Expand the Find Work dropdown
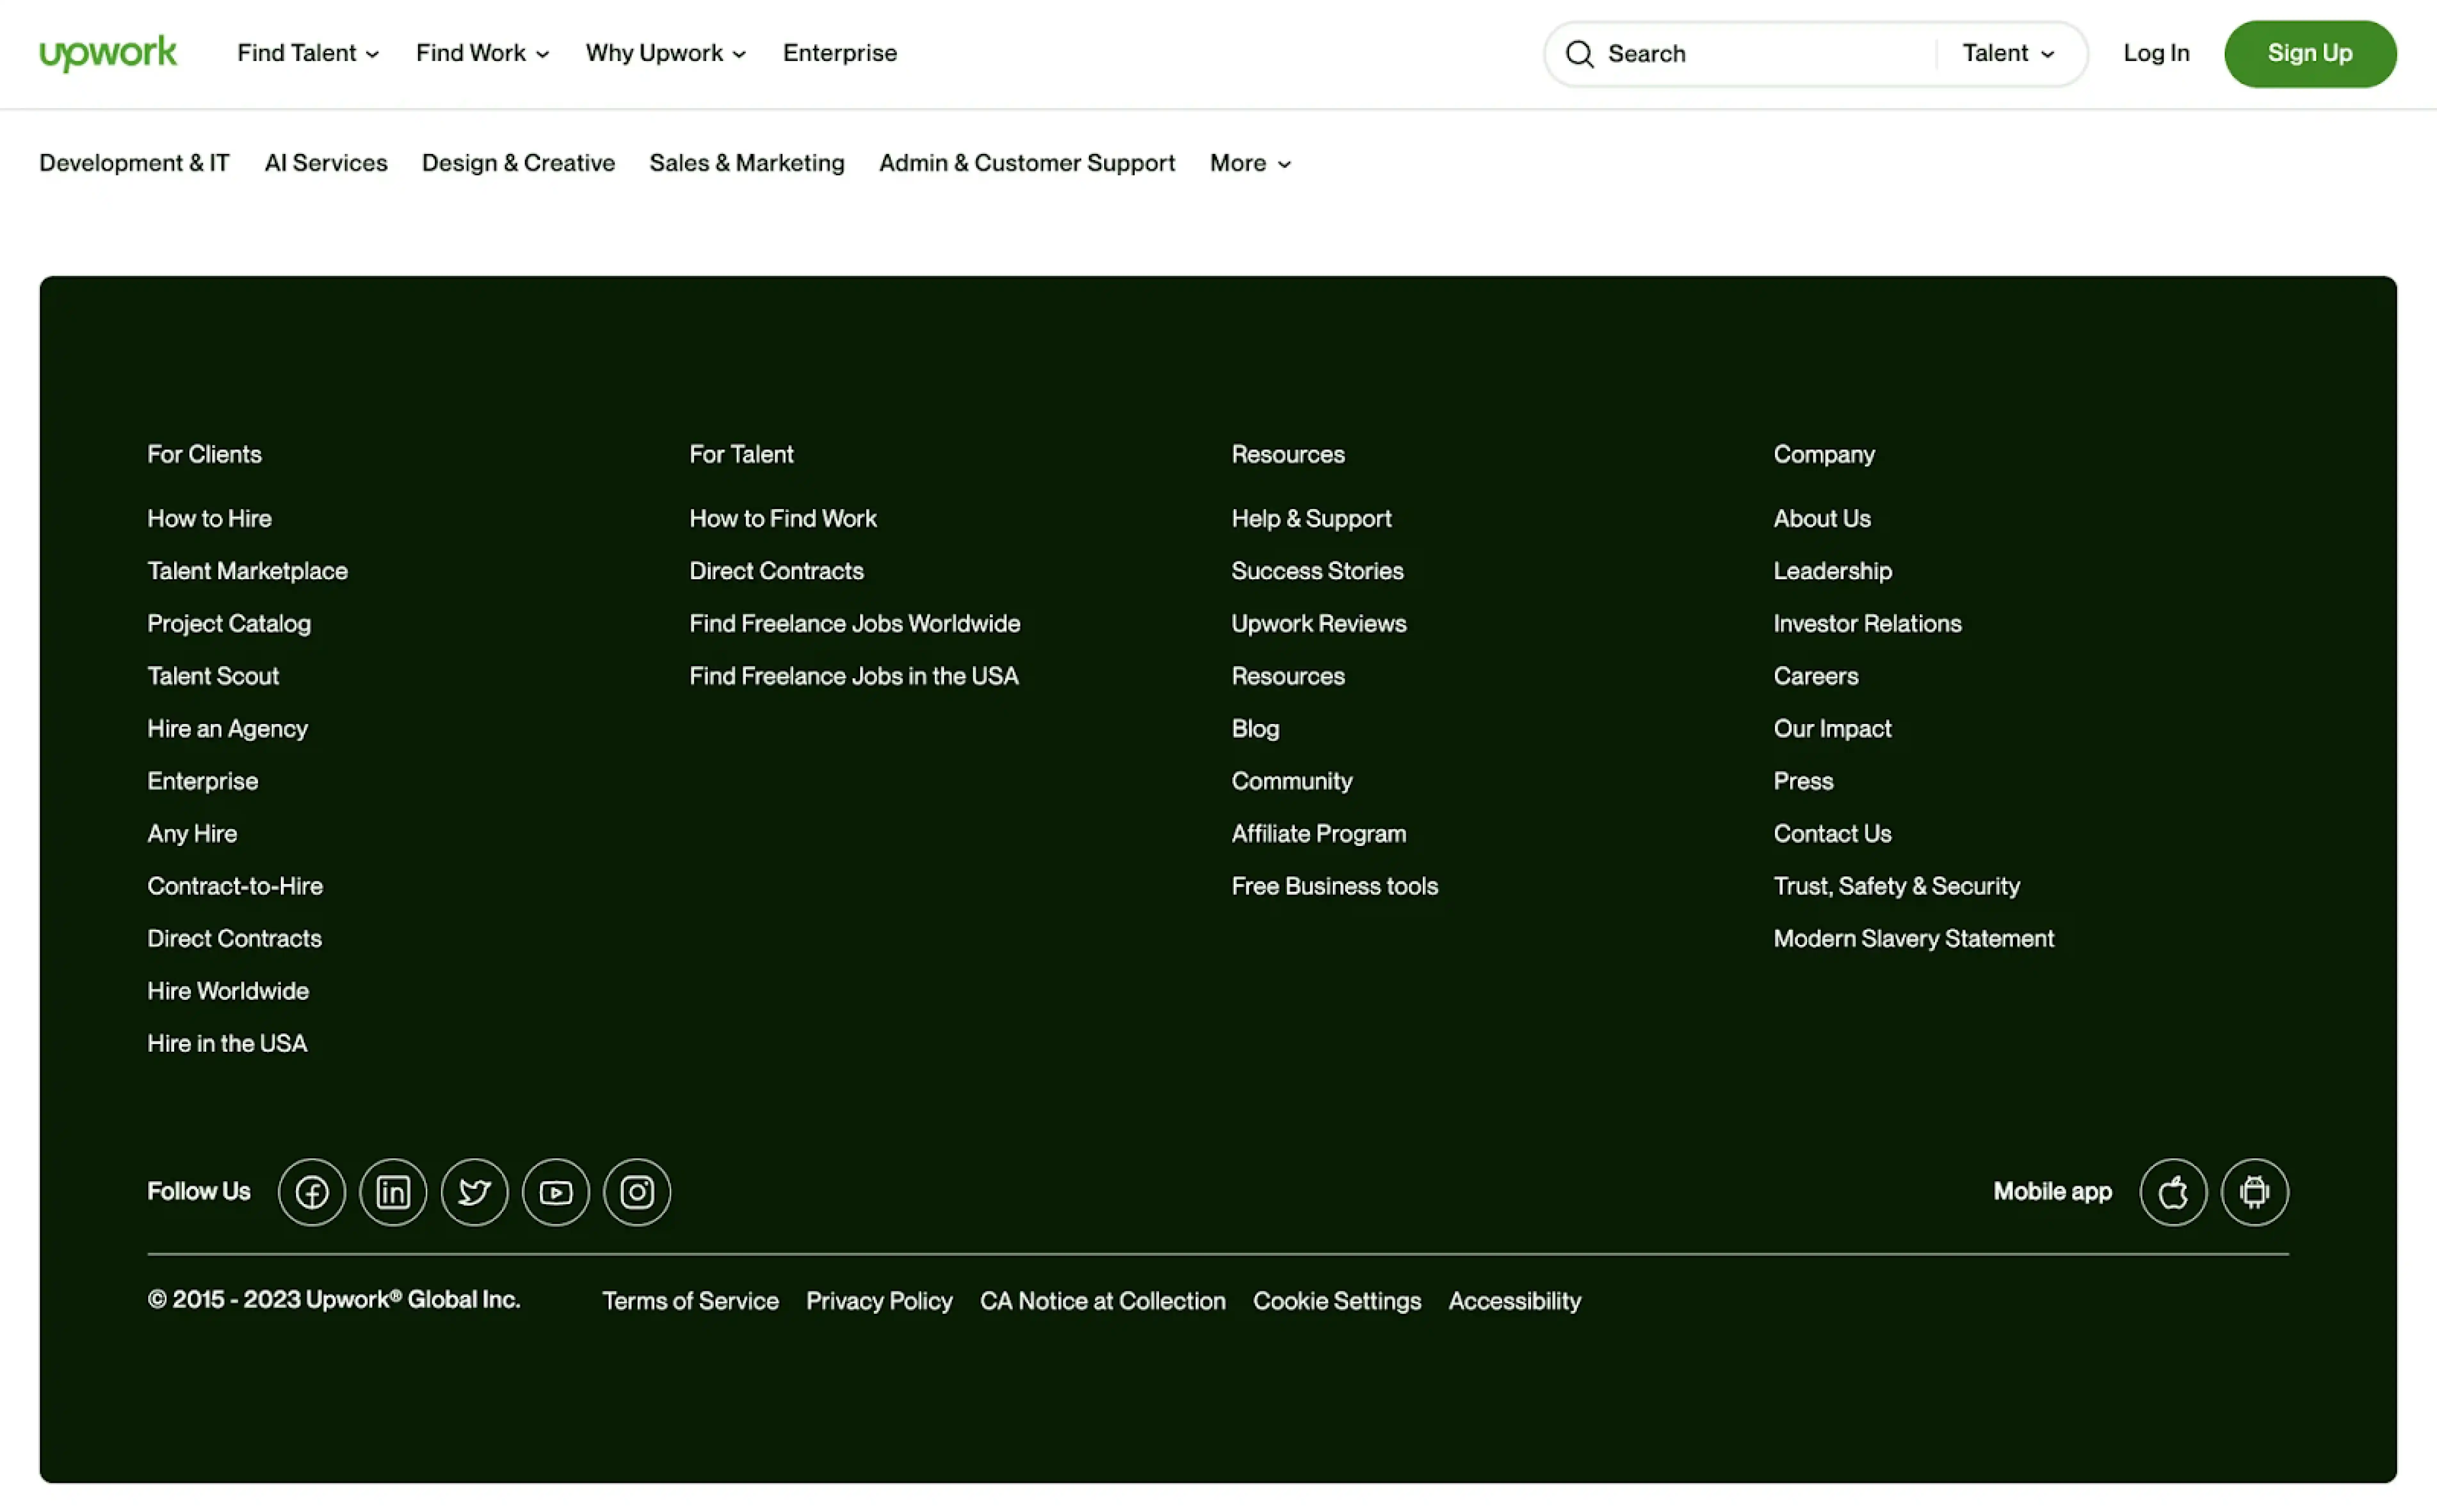 click(x=482, y=53)
